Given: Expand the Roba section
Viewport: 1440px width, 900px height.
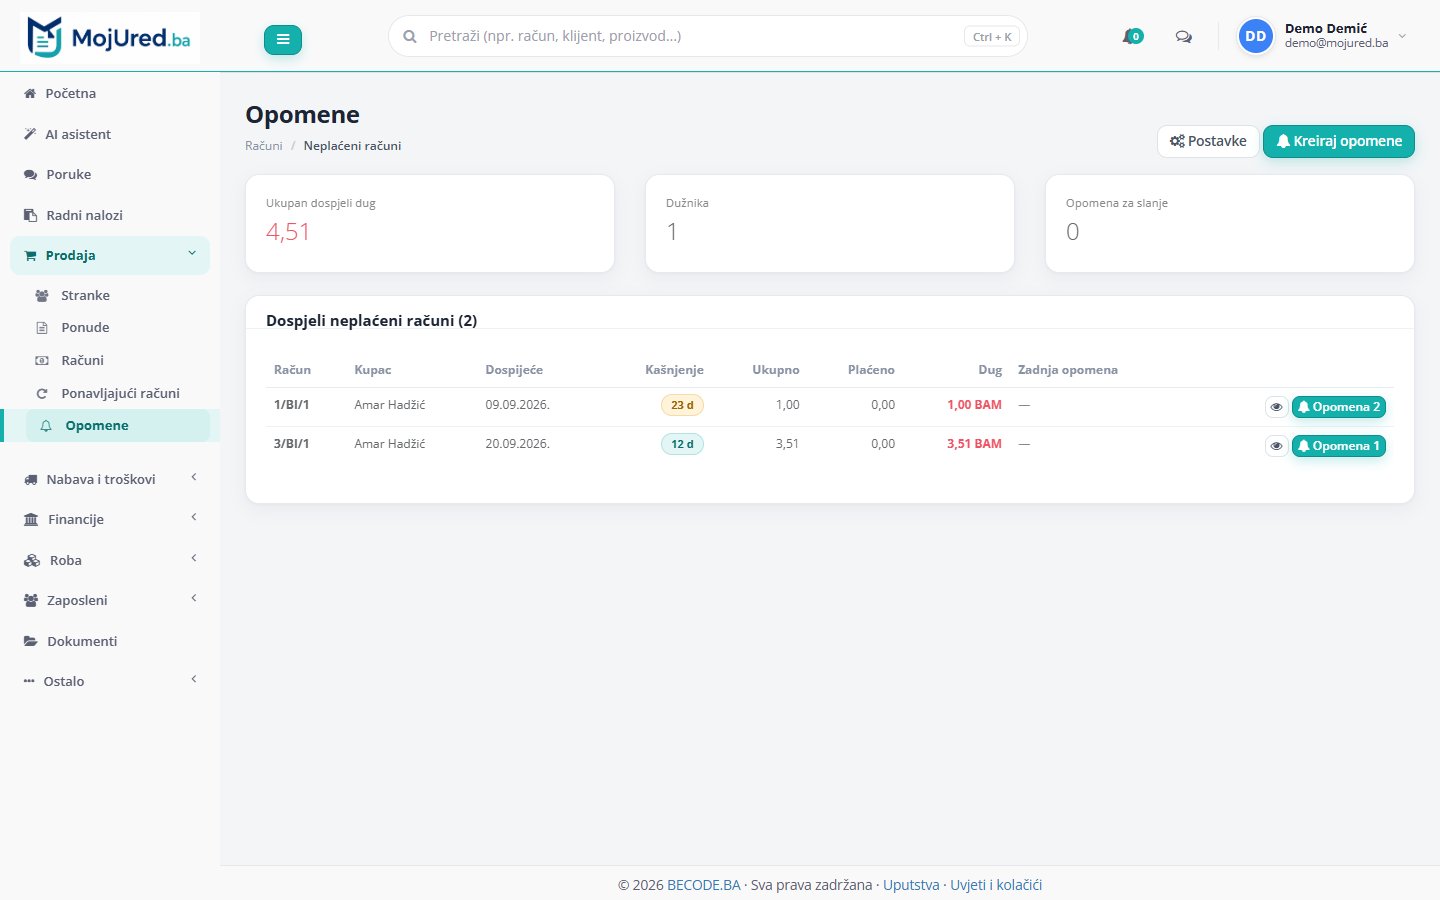Looking at the screenshot, I should pyautogui.click(x=110, y=560).
